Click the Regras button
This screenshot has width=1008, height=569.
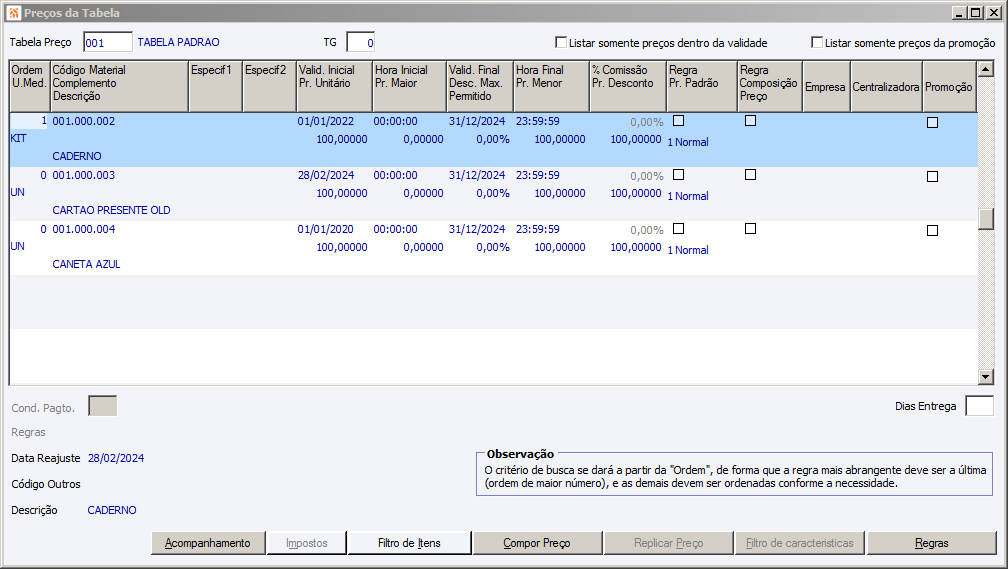931,543
